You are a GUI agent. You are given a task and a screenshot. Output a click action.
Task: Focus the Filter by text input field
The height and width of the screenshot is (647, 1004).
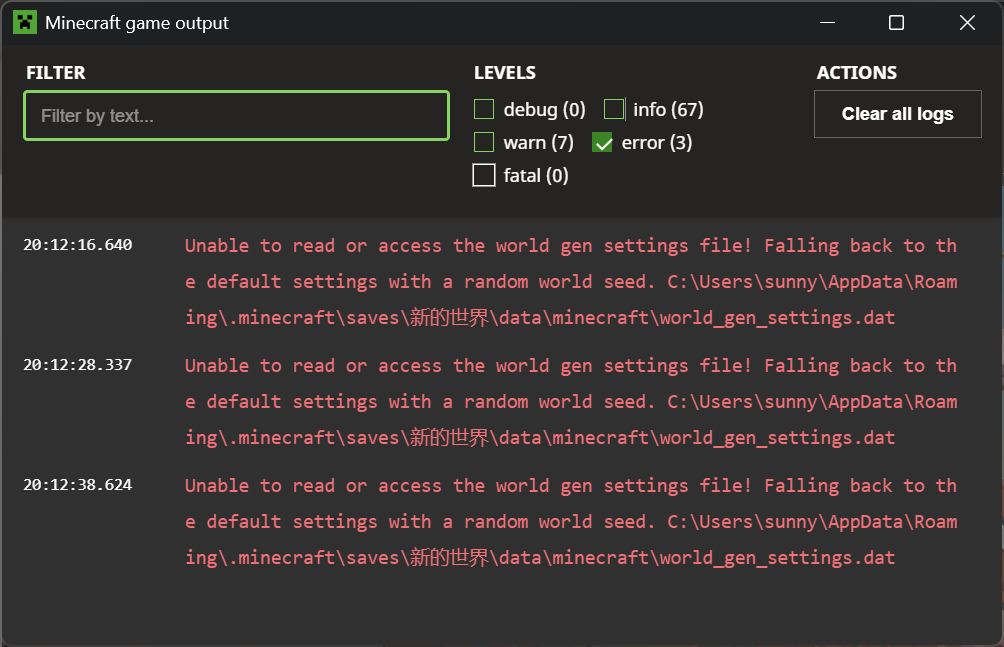(236, 116)
